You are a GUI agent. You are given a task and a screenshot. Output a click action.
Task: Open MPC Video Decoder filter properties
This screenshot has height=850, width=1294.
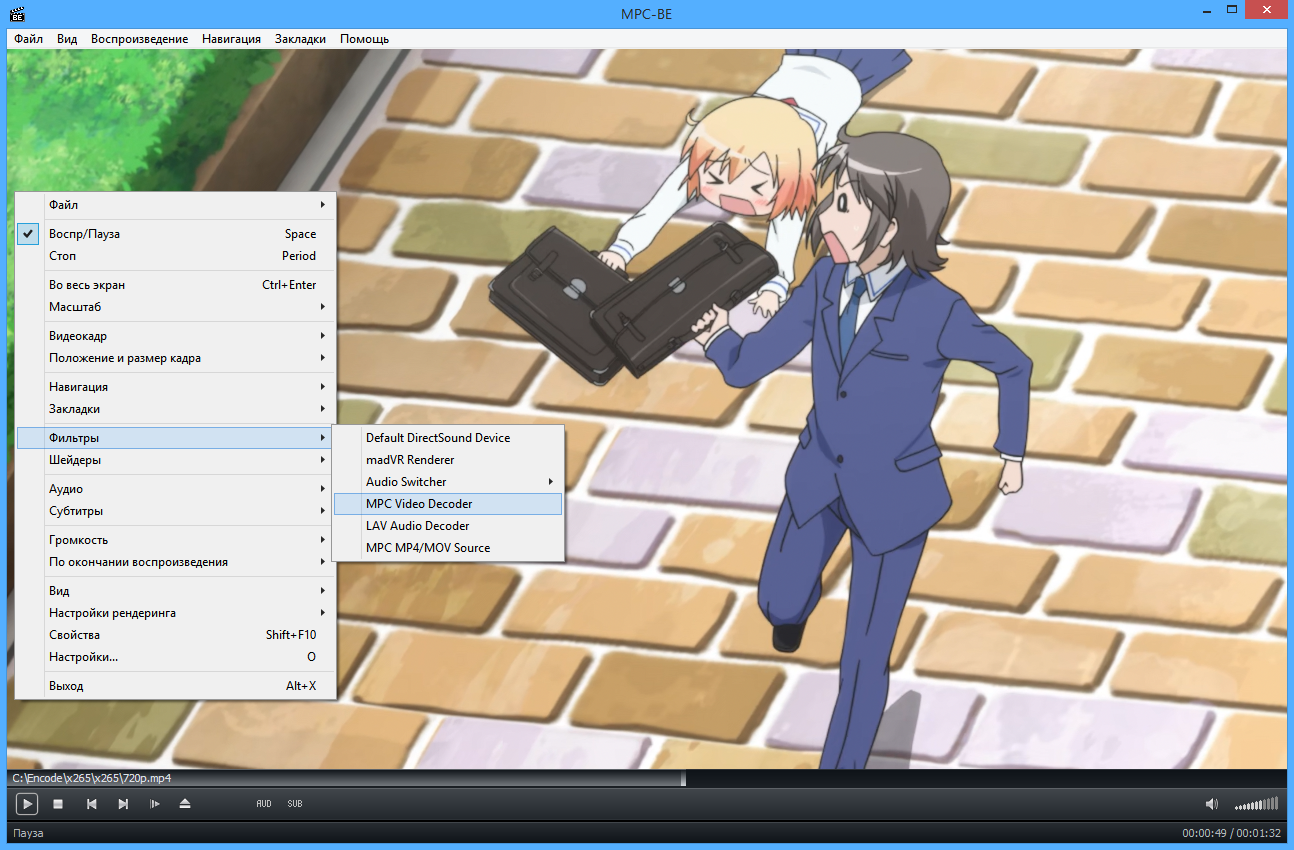tap(448, 504)
